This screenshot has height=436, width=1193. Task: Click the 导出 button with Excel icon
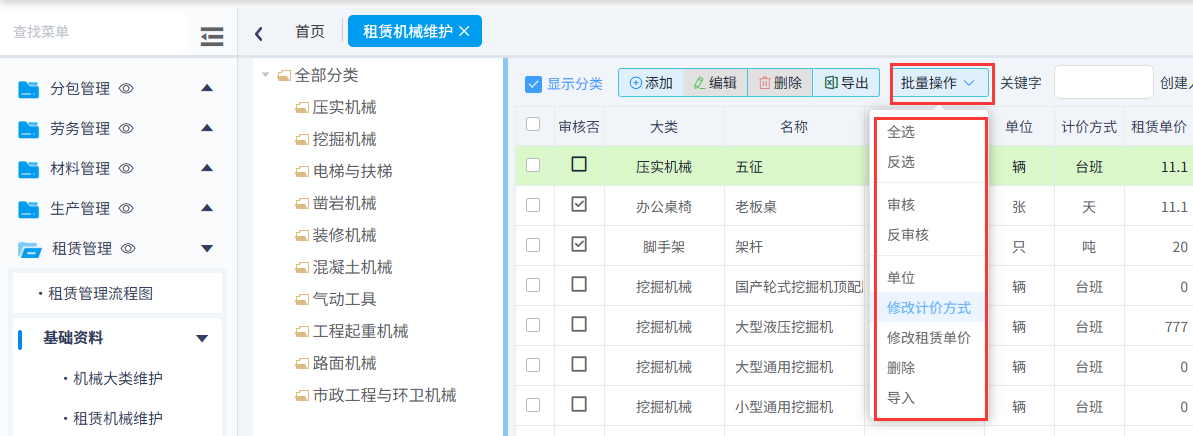[x=846, y=83]
